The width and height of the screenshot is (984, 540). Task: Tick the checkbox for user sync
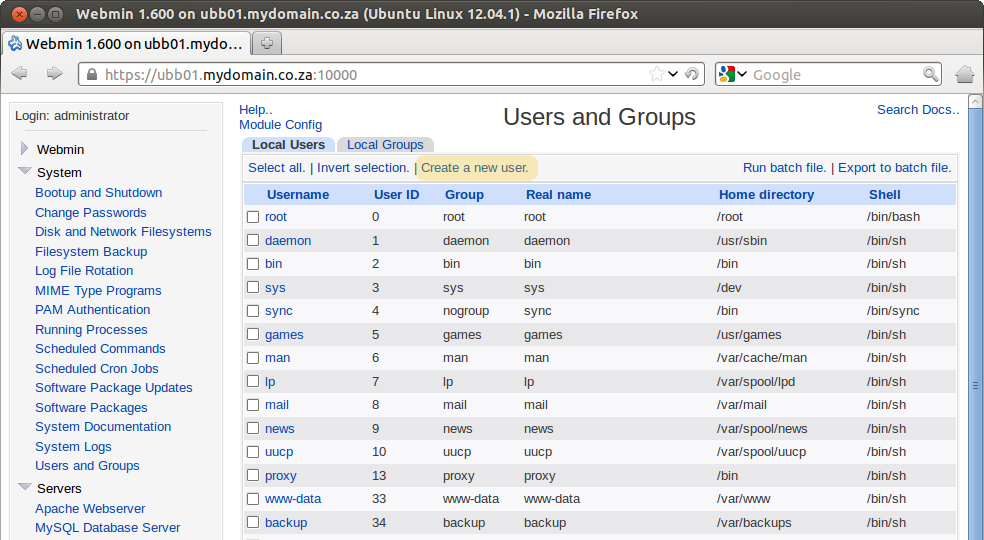click(253, 311)
